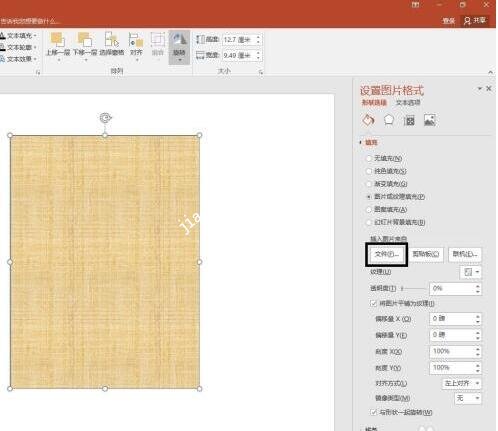Screen dimensions: 498x431
Task: Click the Share (共享) button
Action: pos(475,21)
